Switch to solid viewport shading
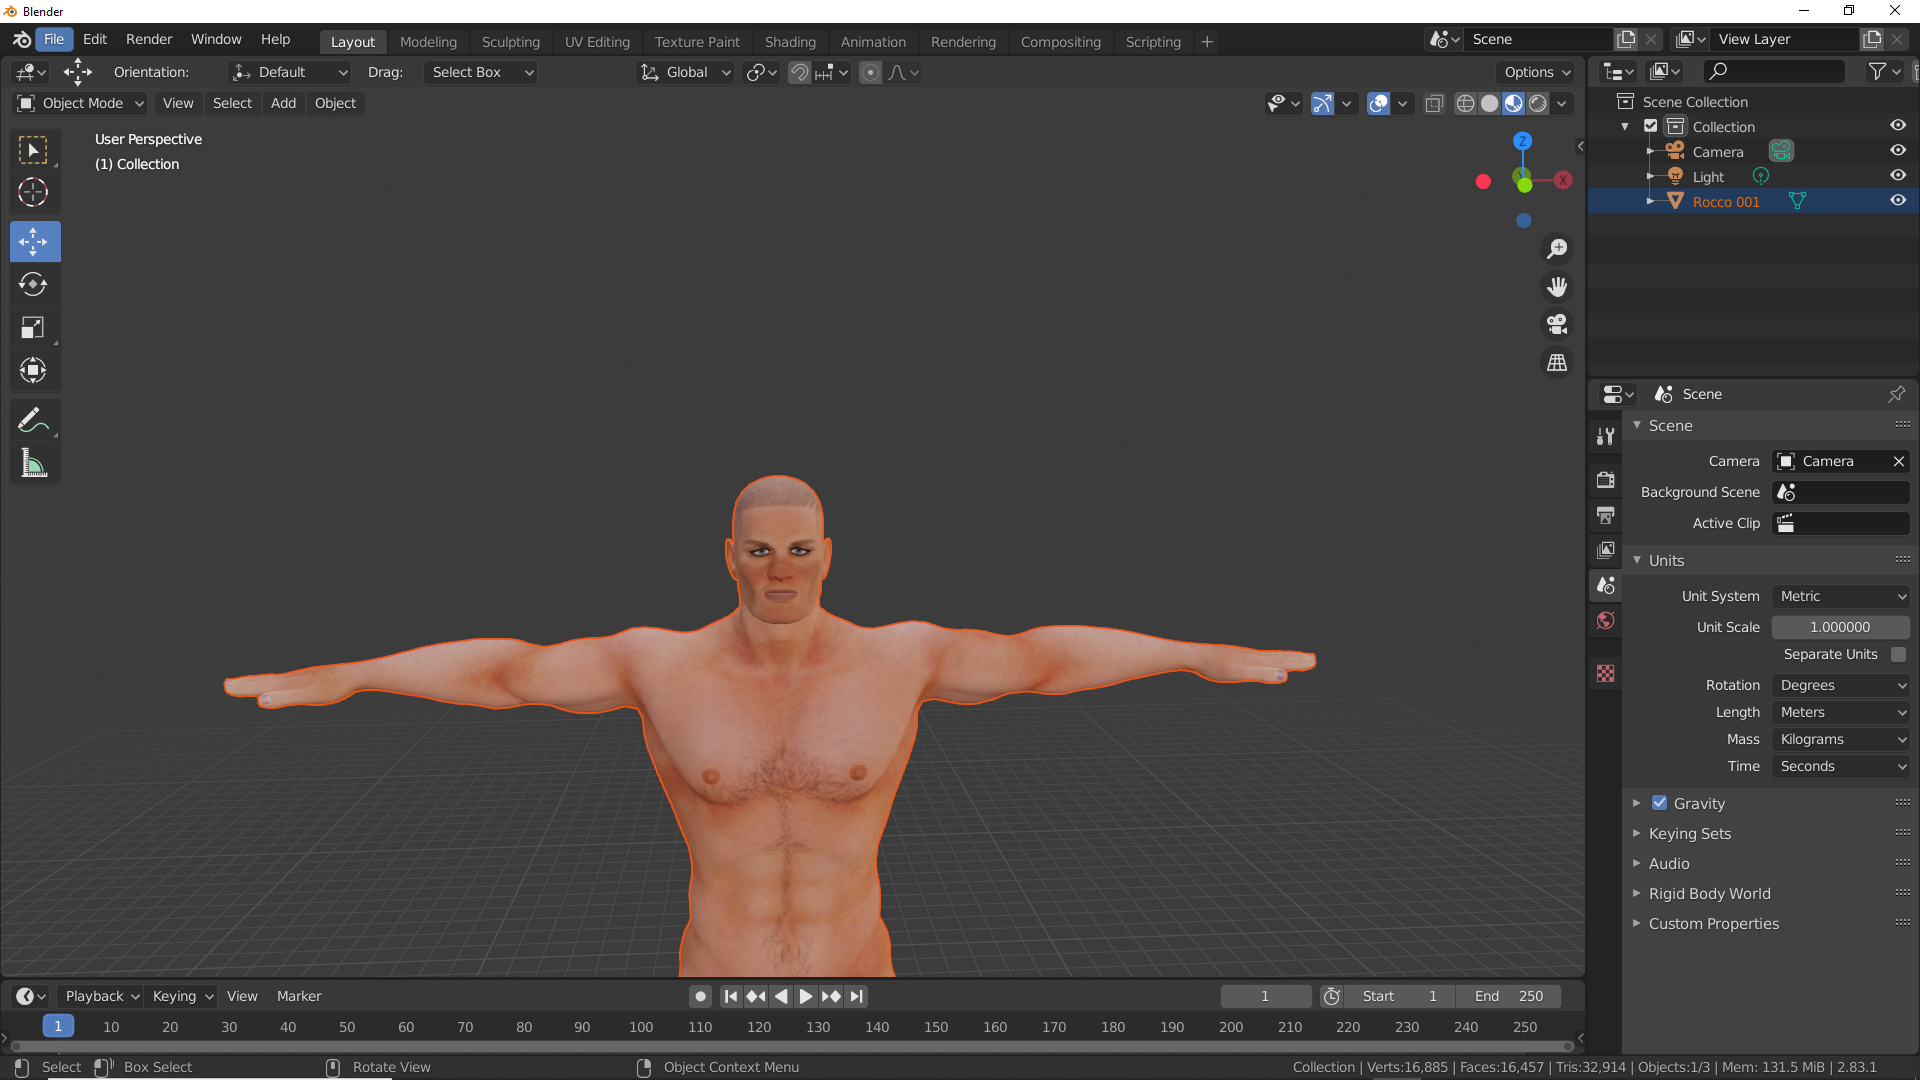 pos(1489,103)
